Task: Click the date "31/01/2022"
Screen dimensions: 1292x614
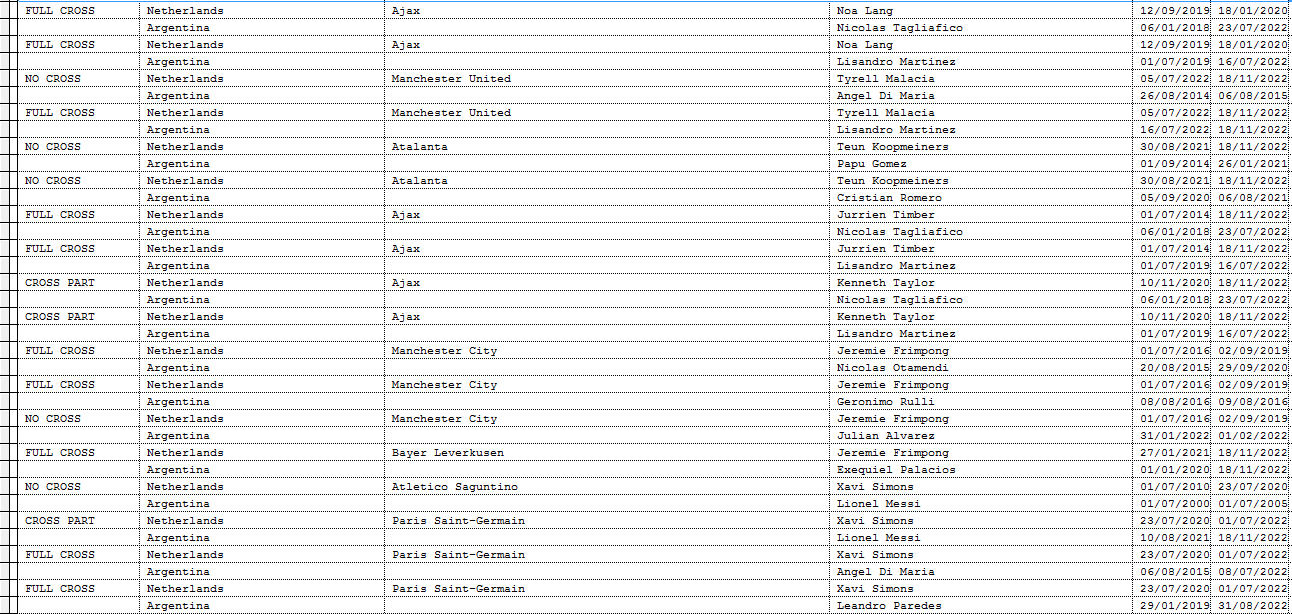Action: pyautogui.click(x=1175, y=436)
